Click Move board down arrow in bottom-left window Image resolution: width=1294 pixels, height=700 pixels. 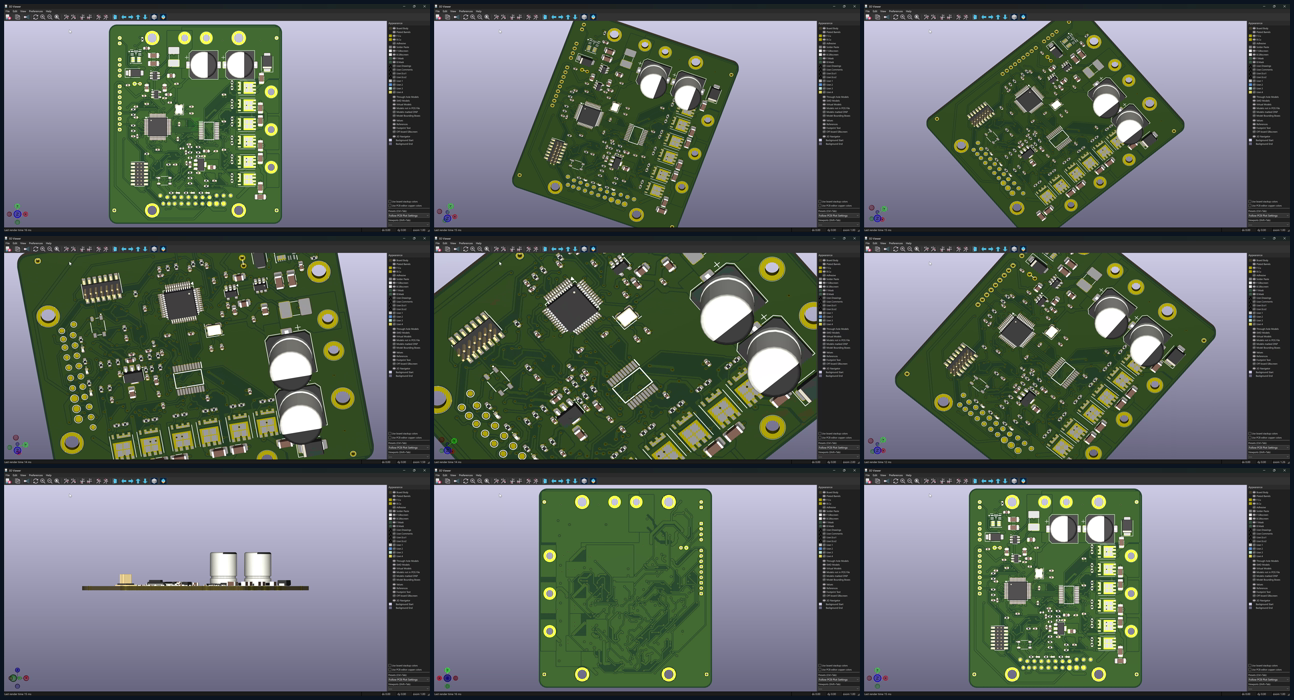[145, 481]
